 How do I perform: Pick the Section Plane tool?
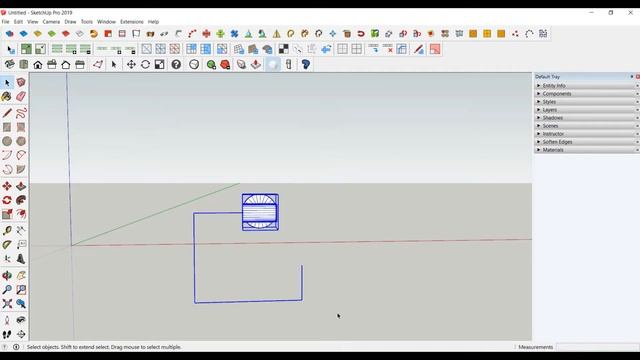21,334
